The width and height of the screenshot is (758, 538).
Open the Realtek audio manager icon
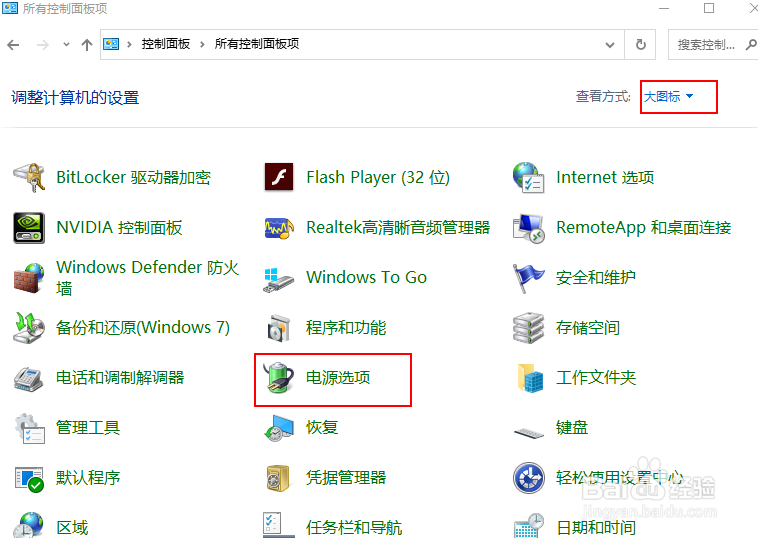279,228
